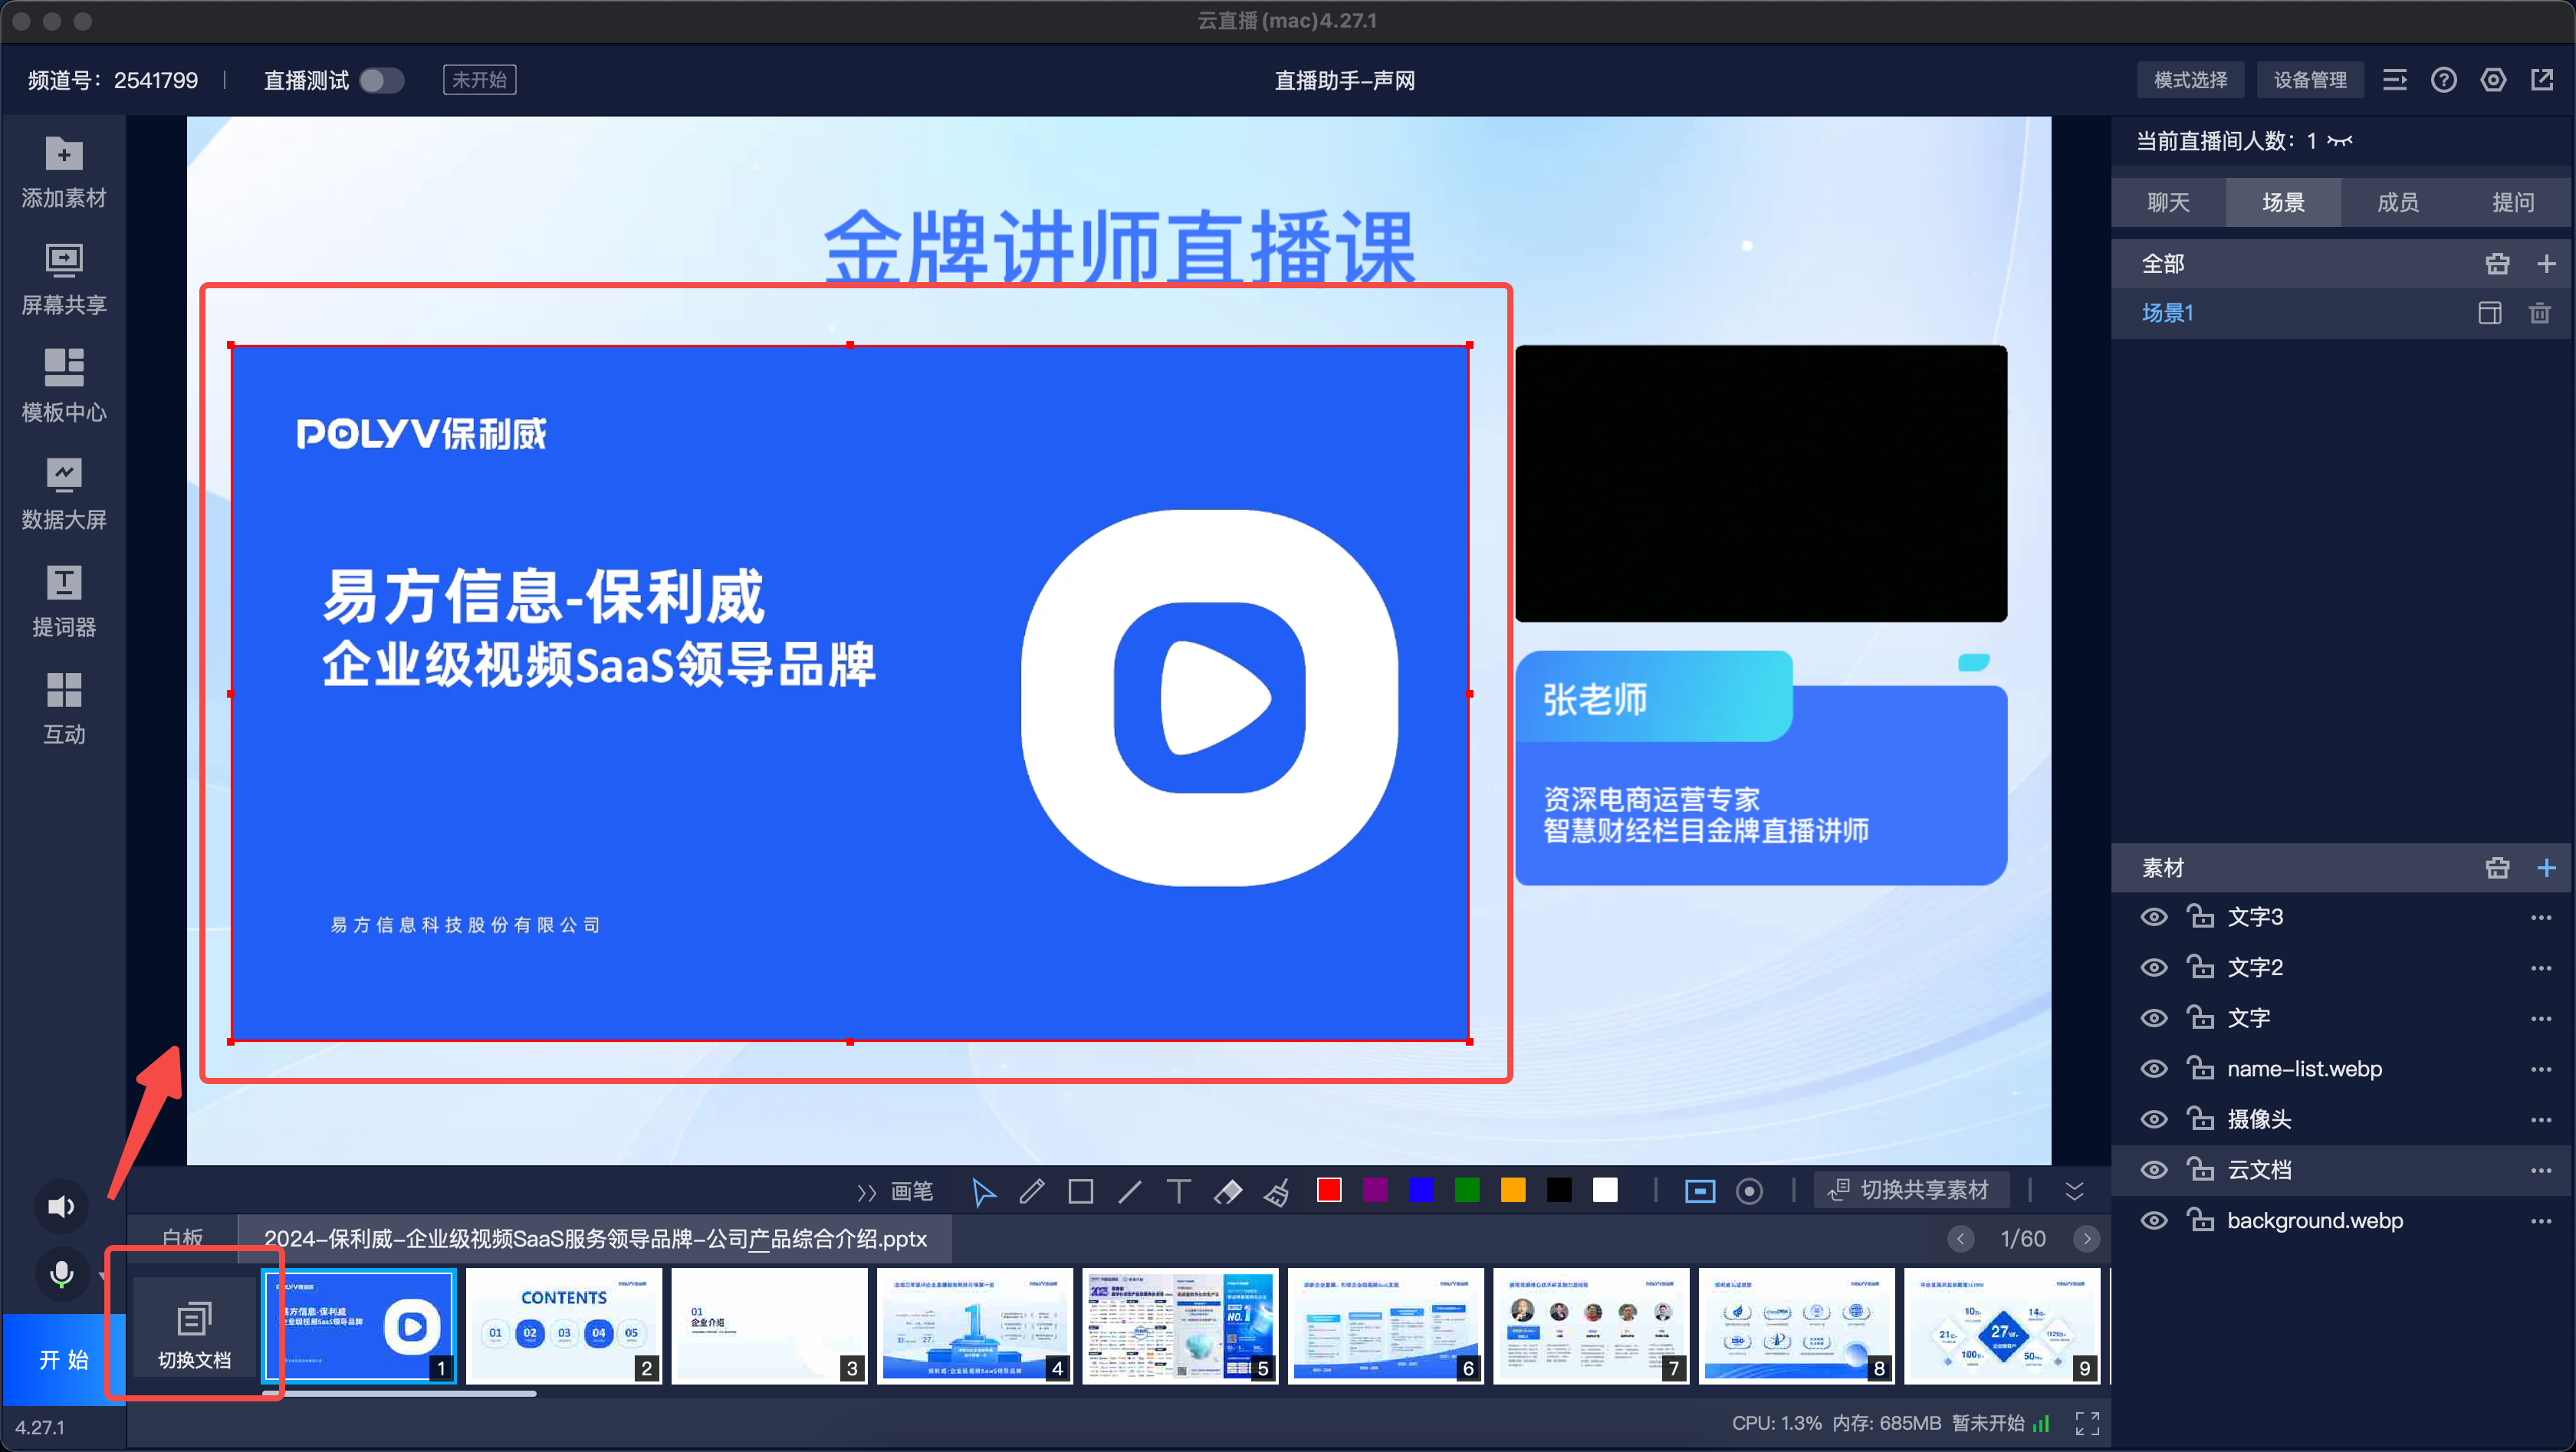This screenshot has height=1452, width=2576.
Task: Select the arrow pointer tool
Action: pyautogui.click(x=983, y=1191)
